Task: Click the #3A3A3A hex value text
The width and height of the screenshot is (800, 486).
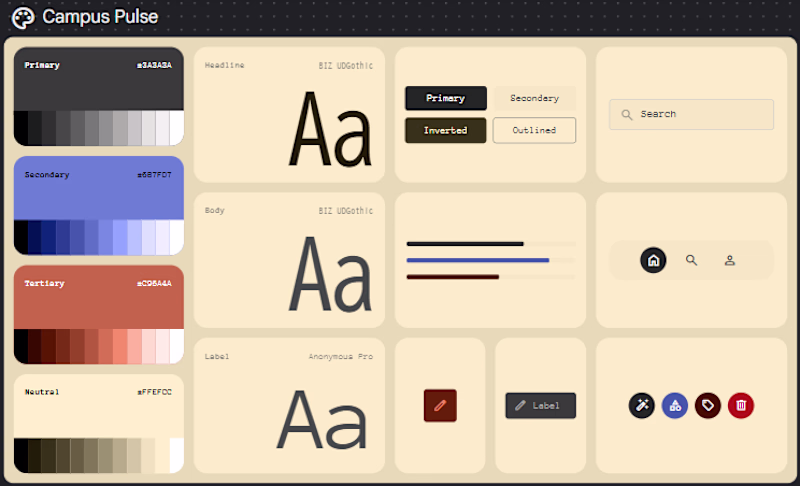Action: 154,65
